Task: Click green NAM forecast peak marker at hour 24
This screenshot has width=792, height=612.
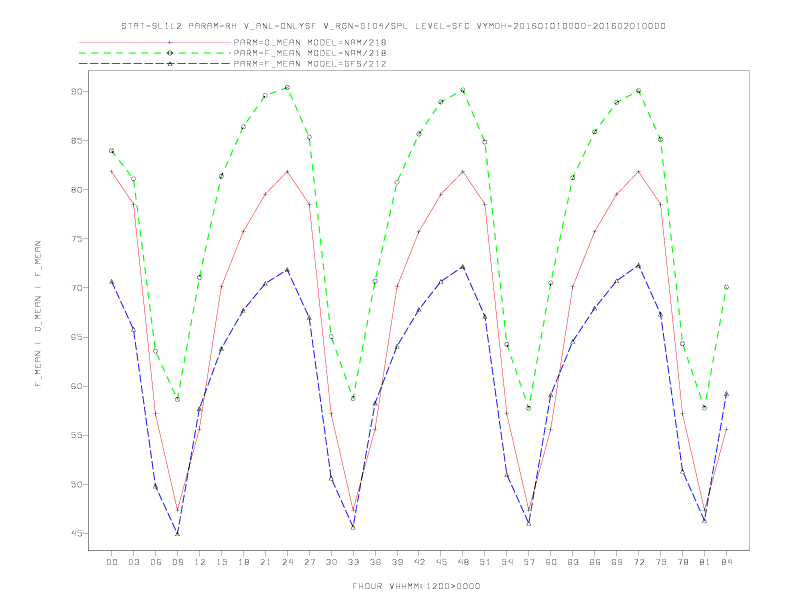Action: [x=287, y=87]
